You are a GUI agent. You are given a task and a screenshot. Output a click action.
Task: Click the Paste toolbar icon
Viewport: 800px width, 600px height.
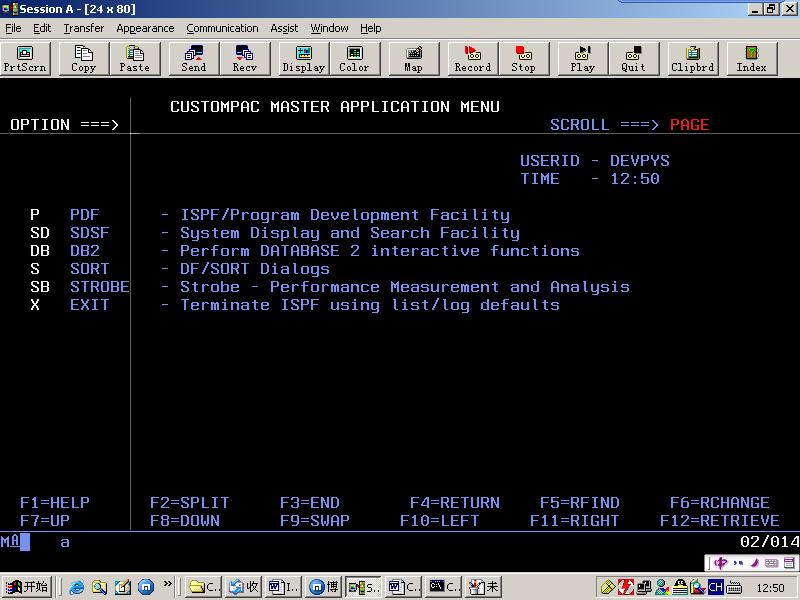click(x=135, y=59)
